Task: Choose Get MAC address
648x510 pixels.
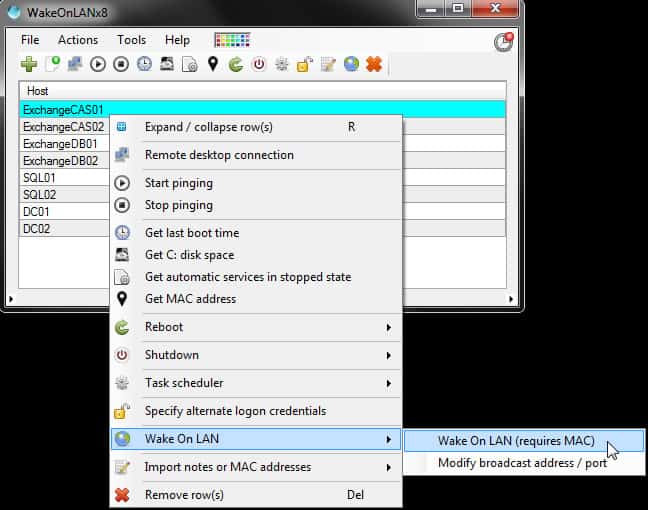Action: (256, 299)
